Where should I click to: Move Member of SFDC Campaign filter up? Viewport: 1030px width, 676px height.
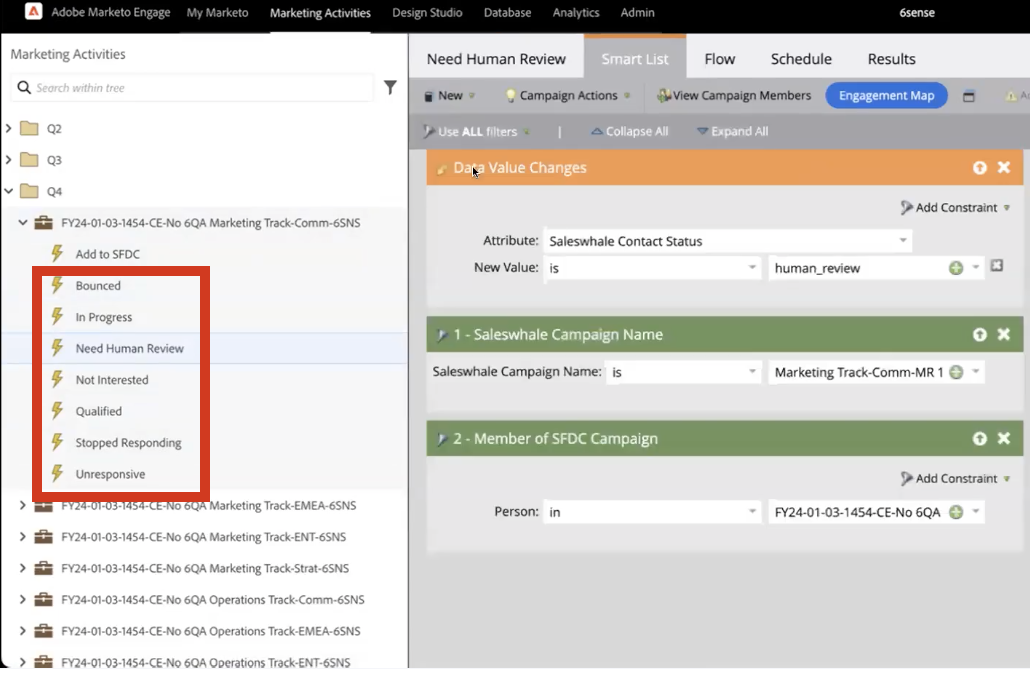point(979,438)
